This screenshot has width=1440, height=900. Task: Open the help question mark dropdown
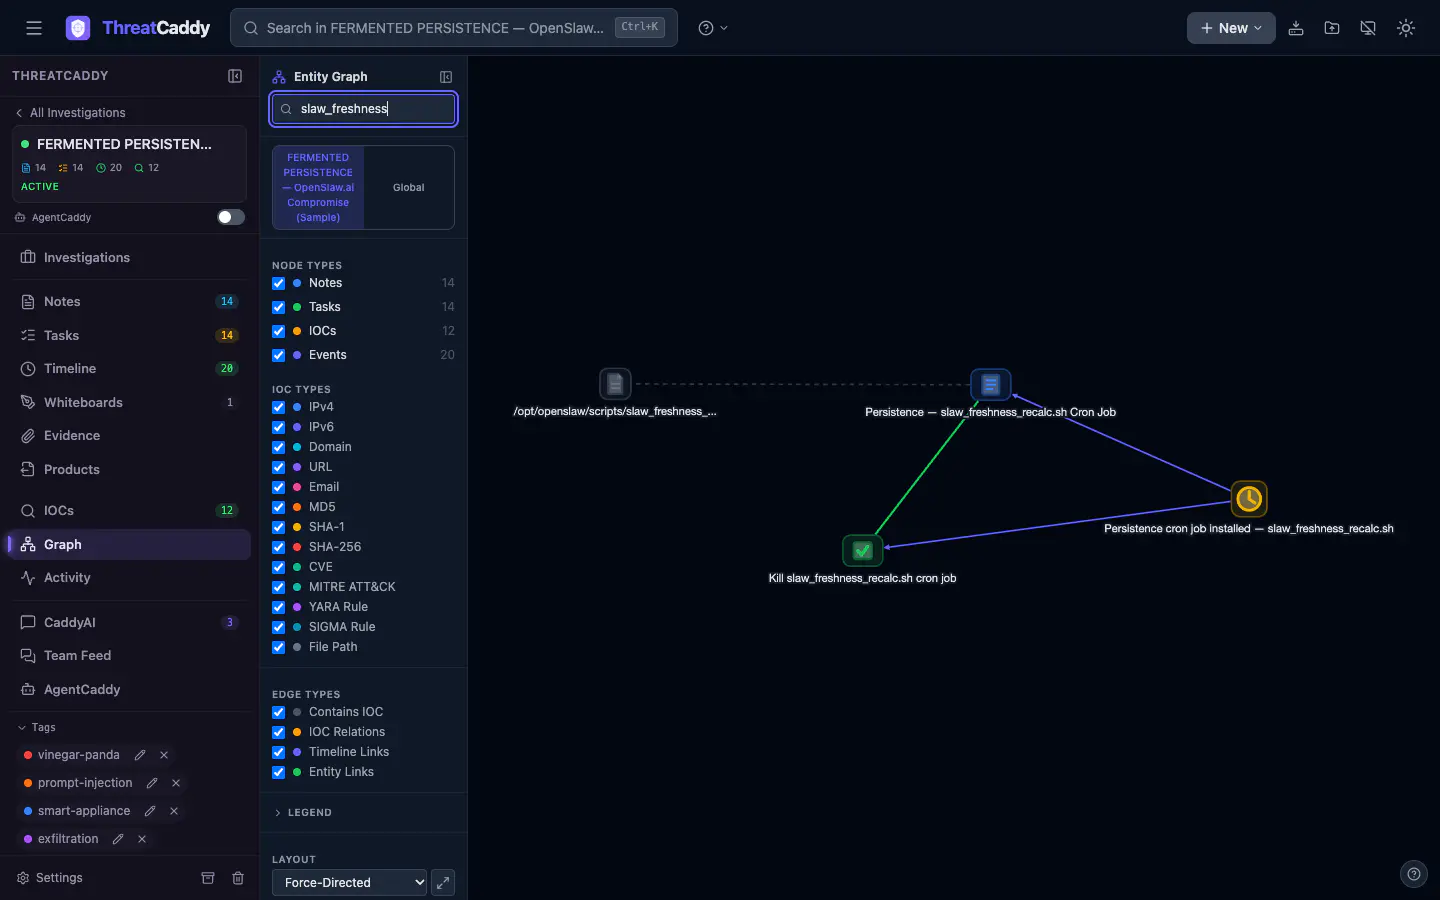[713, 28]
